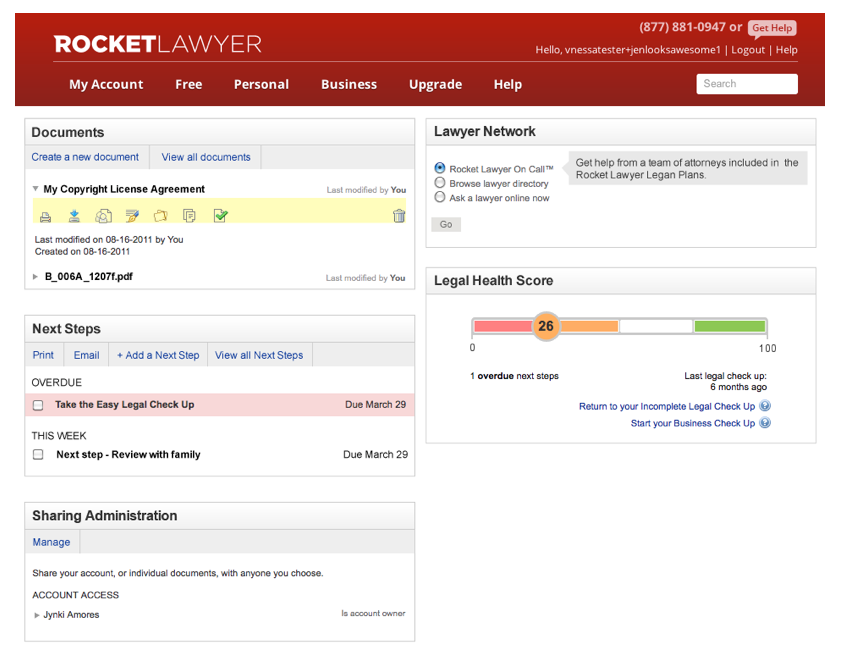845x658 pixels.
Task: Click the score 26 marker on health bar
Action: pos(546,326)
